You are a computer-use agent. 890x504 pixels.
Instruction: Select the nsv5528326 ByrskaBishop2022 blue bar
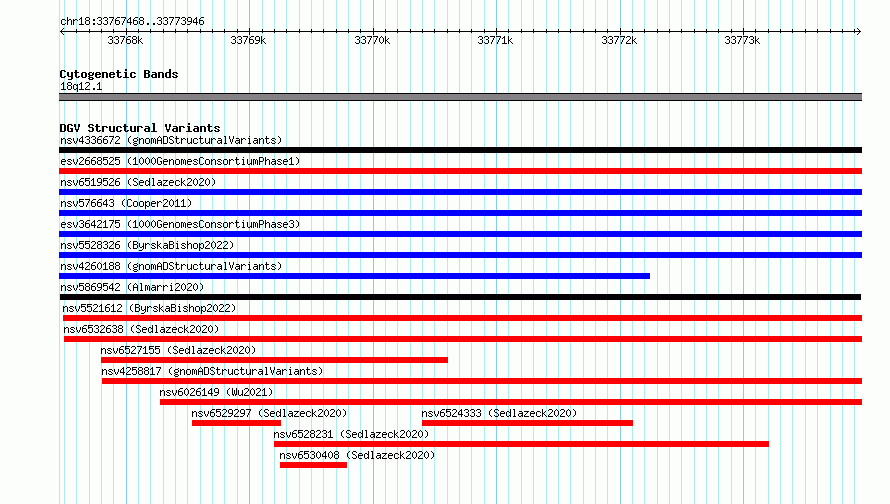click(460, 255)
